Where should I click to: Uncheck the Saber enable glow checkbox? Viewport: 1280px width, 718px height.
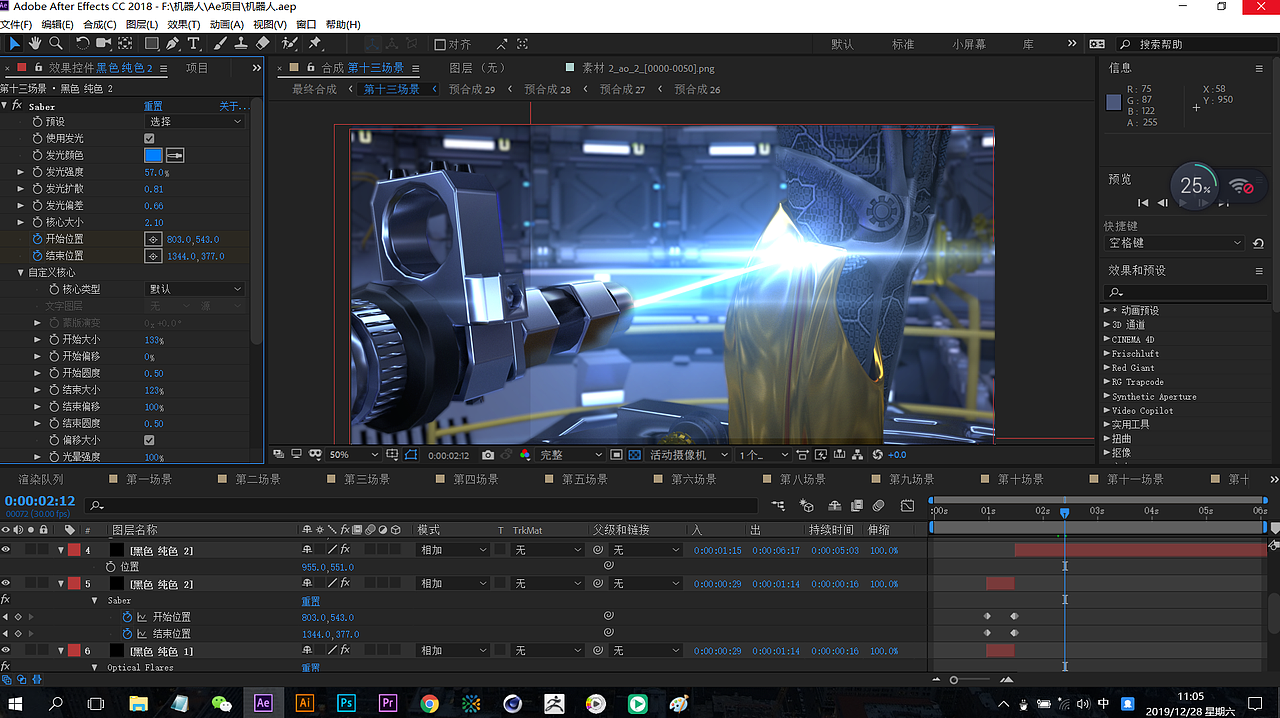pos(149,138)
